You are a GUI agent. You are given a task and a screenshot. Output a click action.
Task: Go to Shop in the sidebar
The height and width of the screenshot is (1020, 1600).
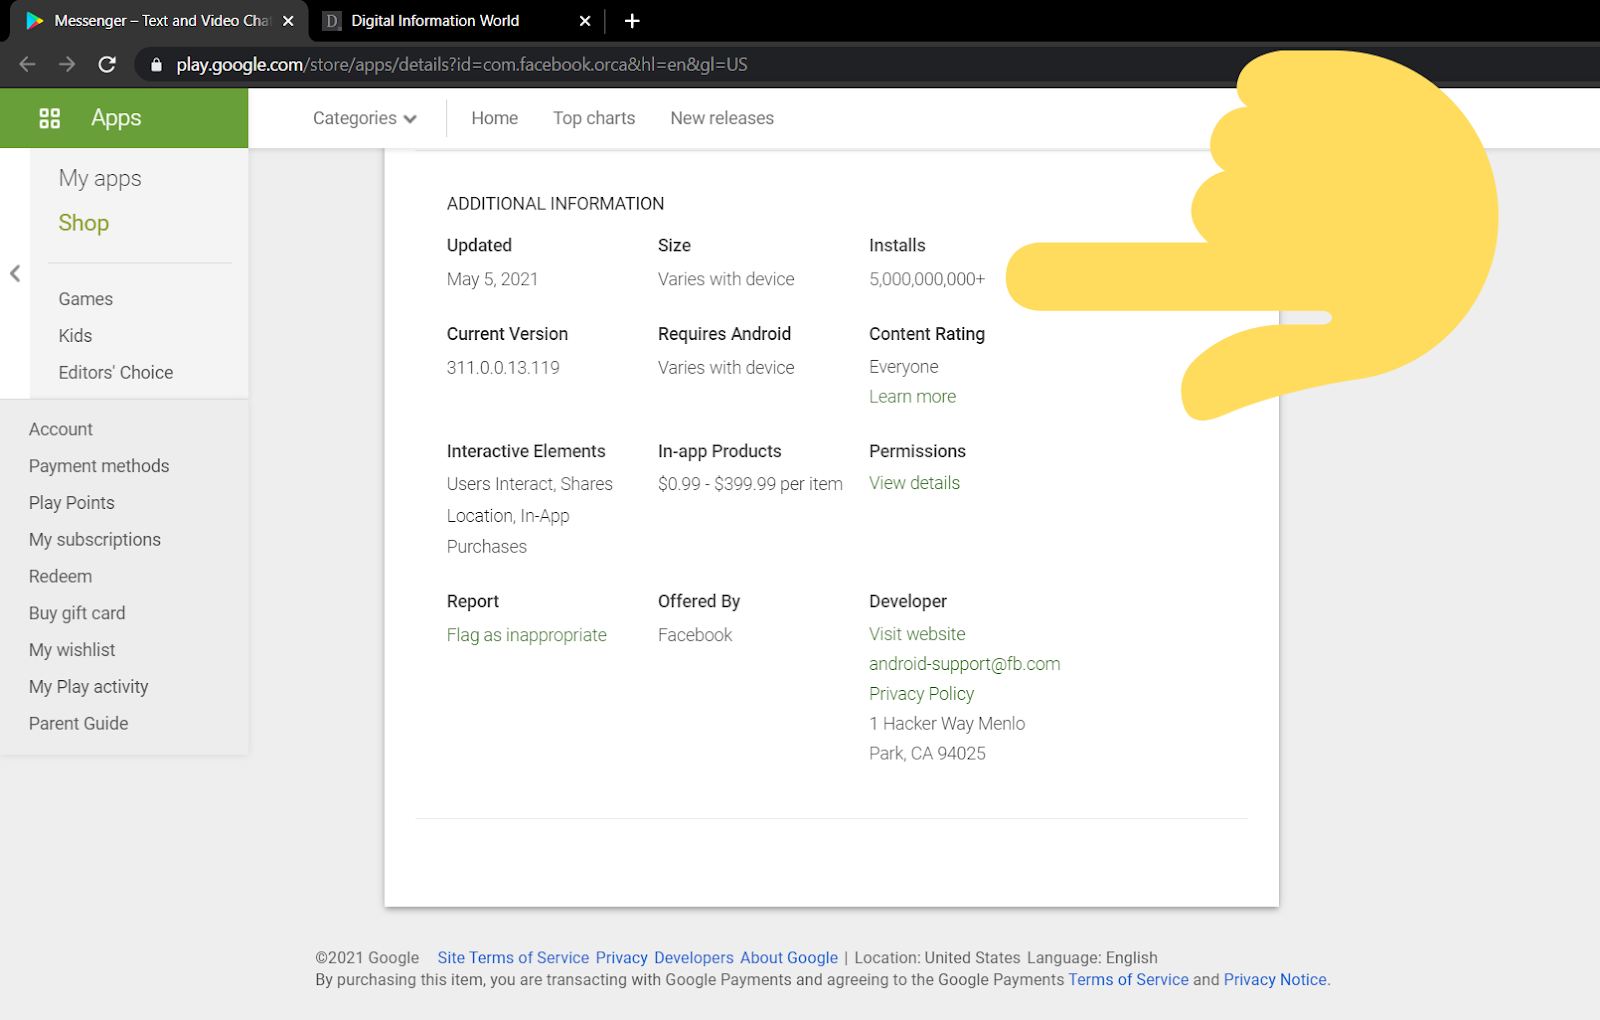tap(83, 222)
